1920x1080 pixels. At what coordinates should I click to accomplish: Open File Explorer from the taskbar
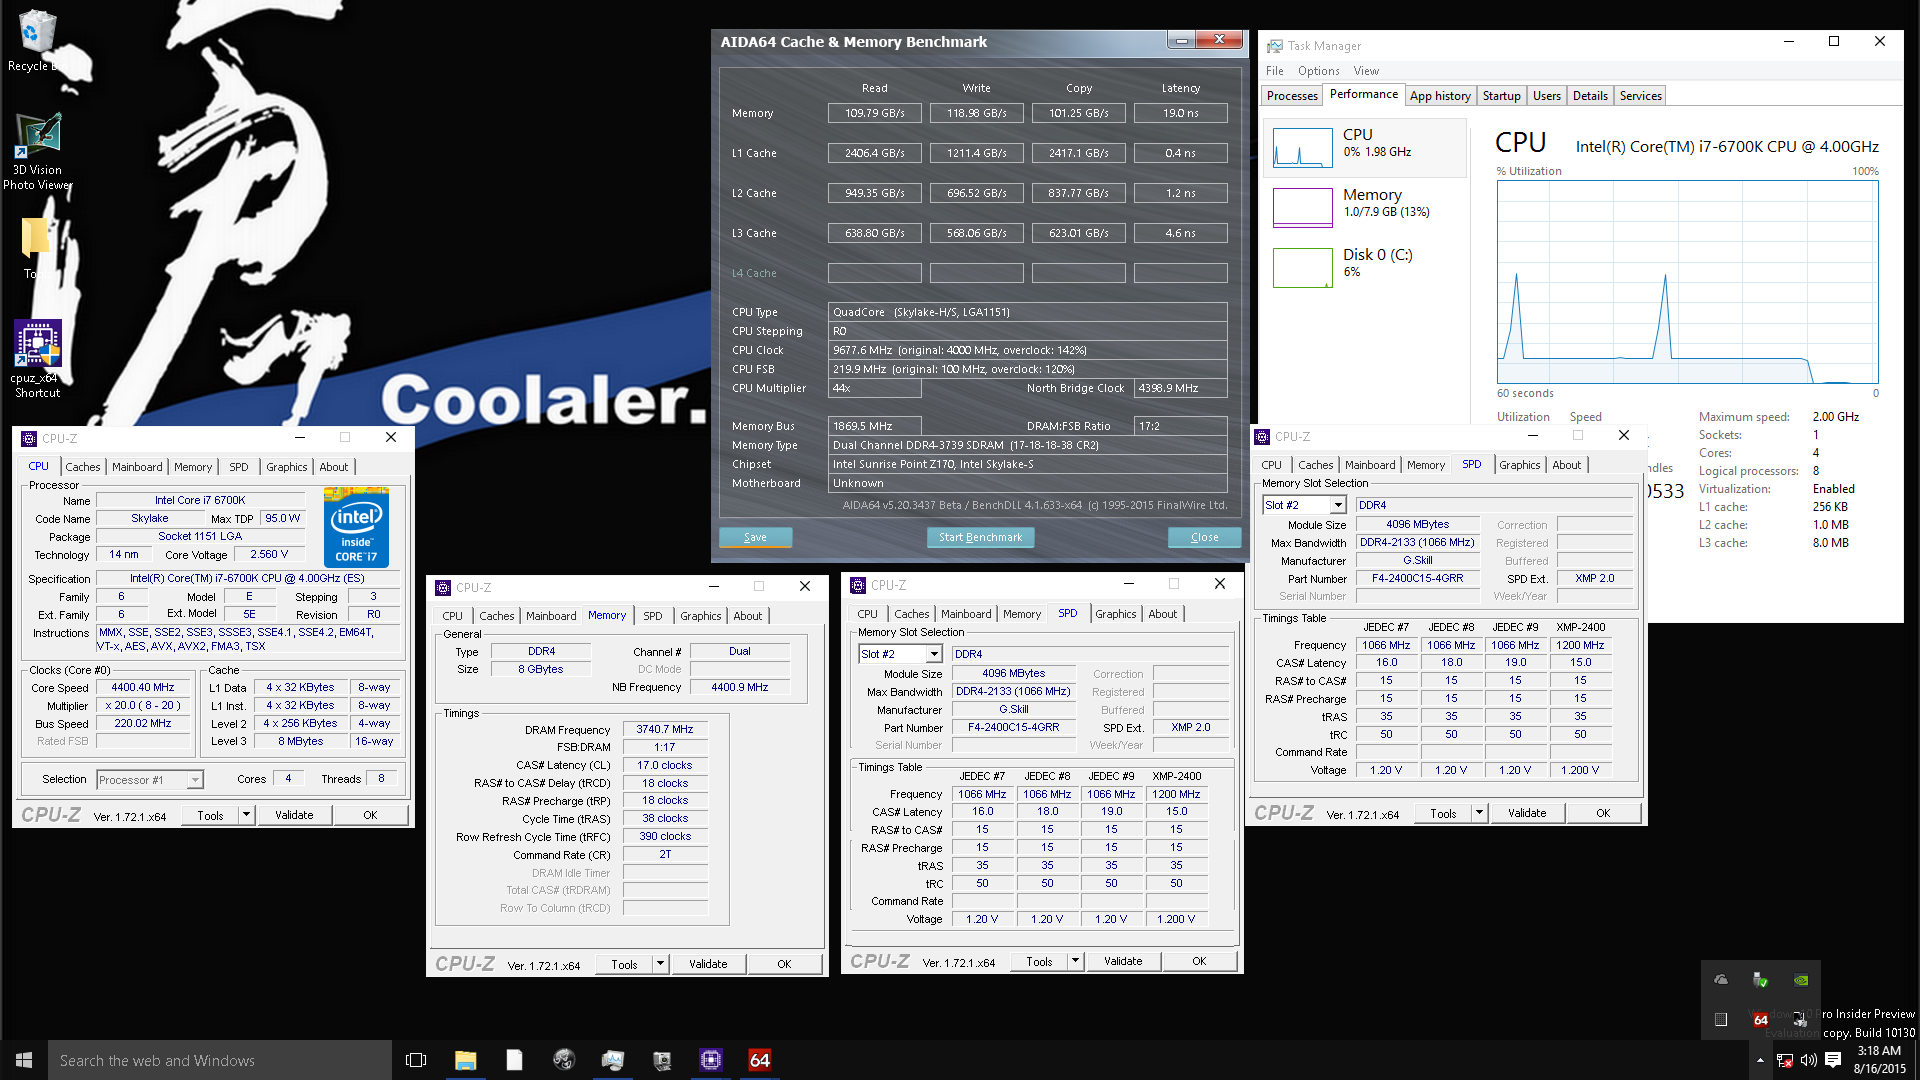(465, 1060)
